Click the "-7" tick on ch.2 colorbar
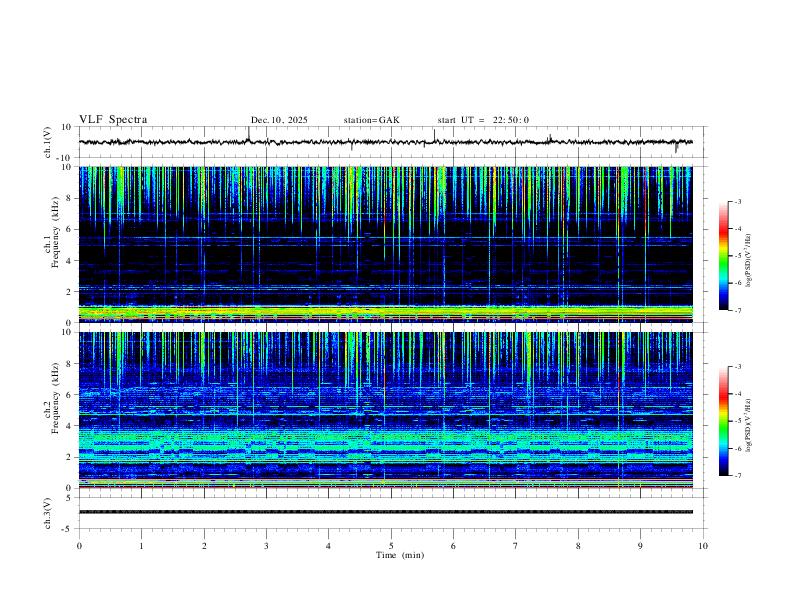This screenshot has width=792, height=612. pos(737,476)
